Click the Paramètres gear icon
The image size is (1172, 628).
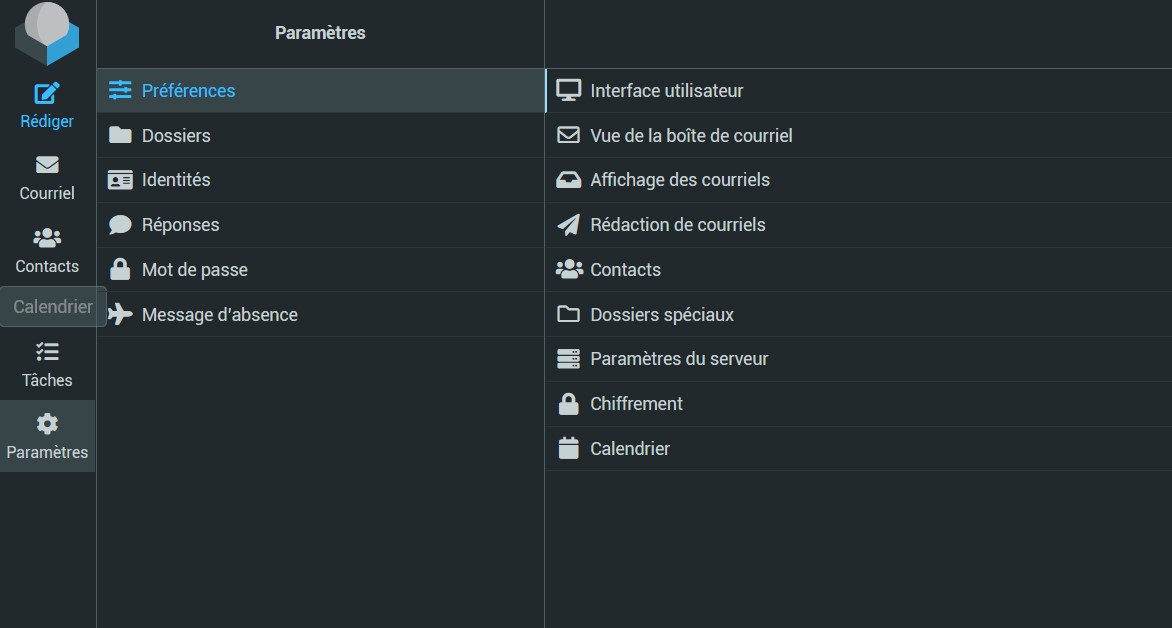(47, 424)
